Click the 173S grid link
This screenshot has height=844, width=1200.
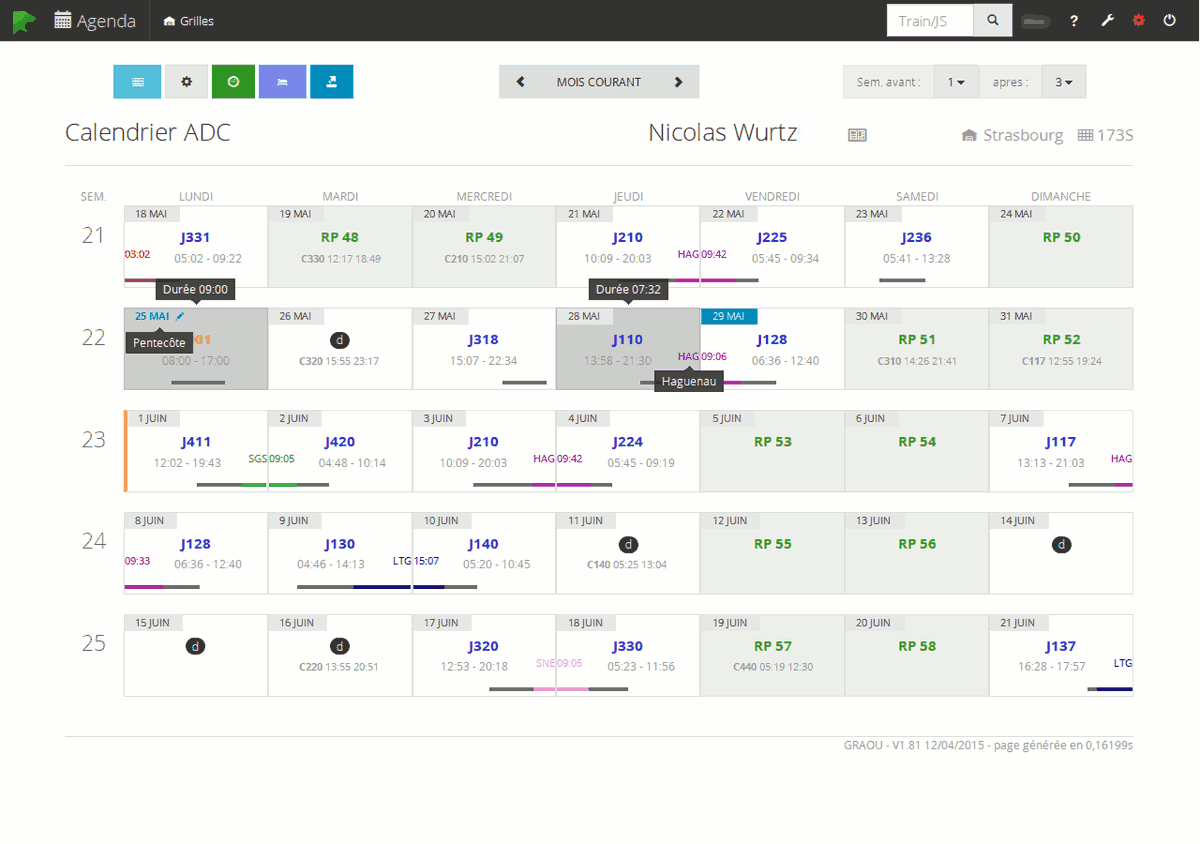tap(1105, 135)
